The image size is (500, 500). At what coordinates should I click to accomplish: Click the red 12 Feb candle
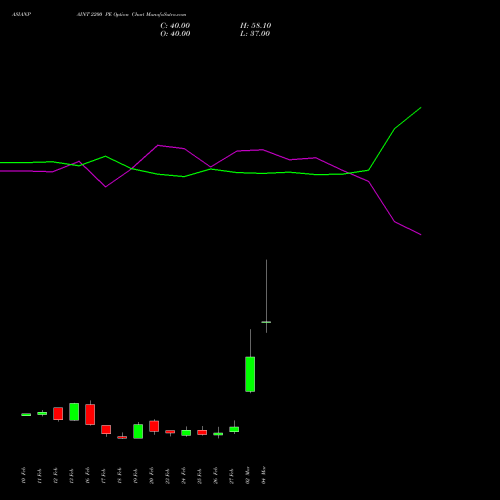tap(58, 413)
